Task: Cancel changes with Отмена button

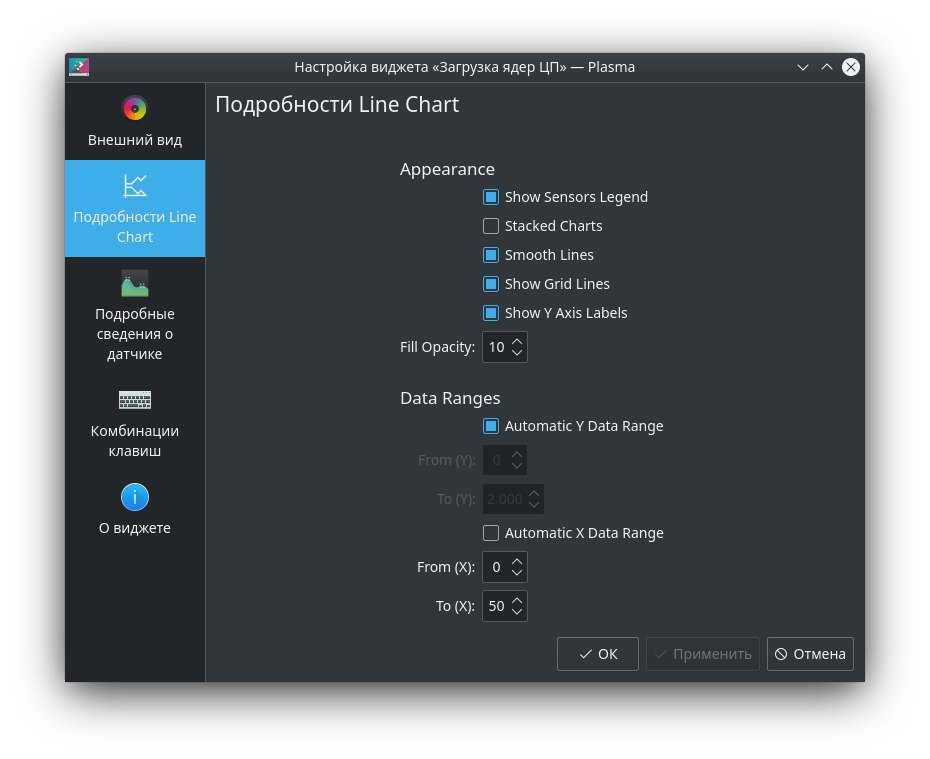Action: pos(810,654)
